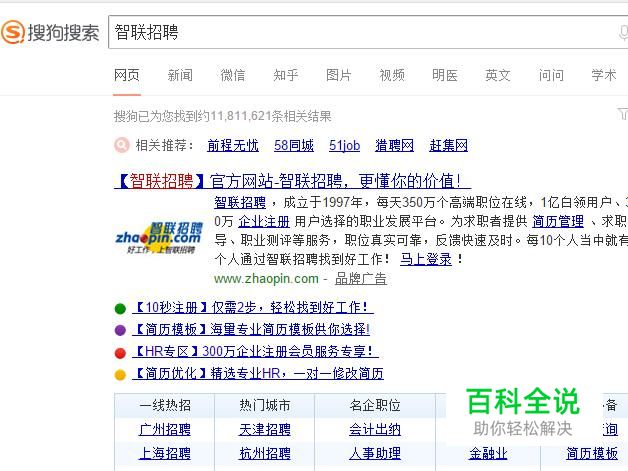
Task: Open the 天津招聘 link
Action: click(x=265, y=429)
